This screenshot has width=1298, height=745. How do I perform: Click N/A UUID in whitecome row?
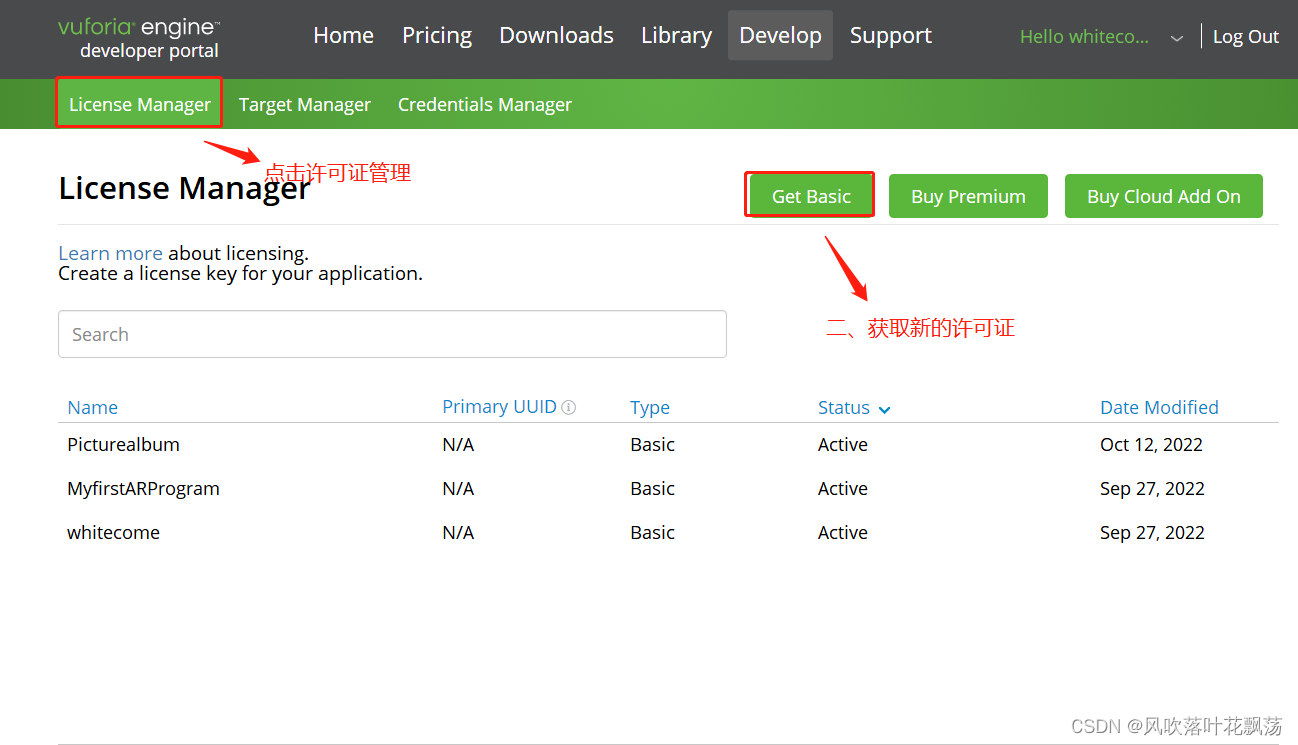tap(458, 532)
